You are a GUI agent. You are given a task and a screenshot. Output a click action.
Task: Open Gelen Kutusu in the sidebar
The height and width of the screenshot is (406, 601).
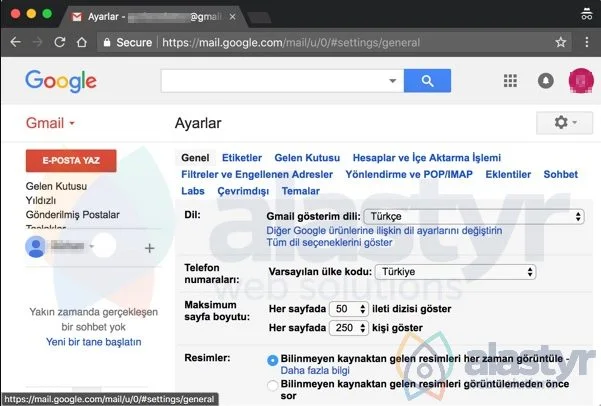pos(56,186)
